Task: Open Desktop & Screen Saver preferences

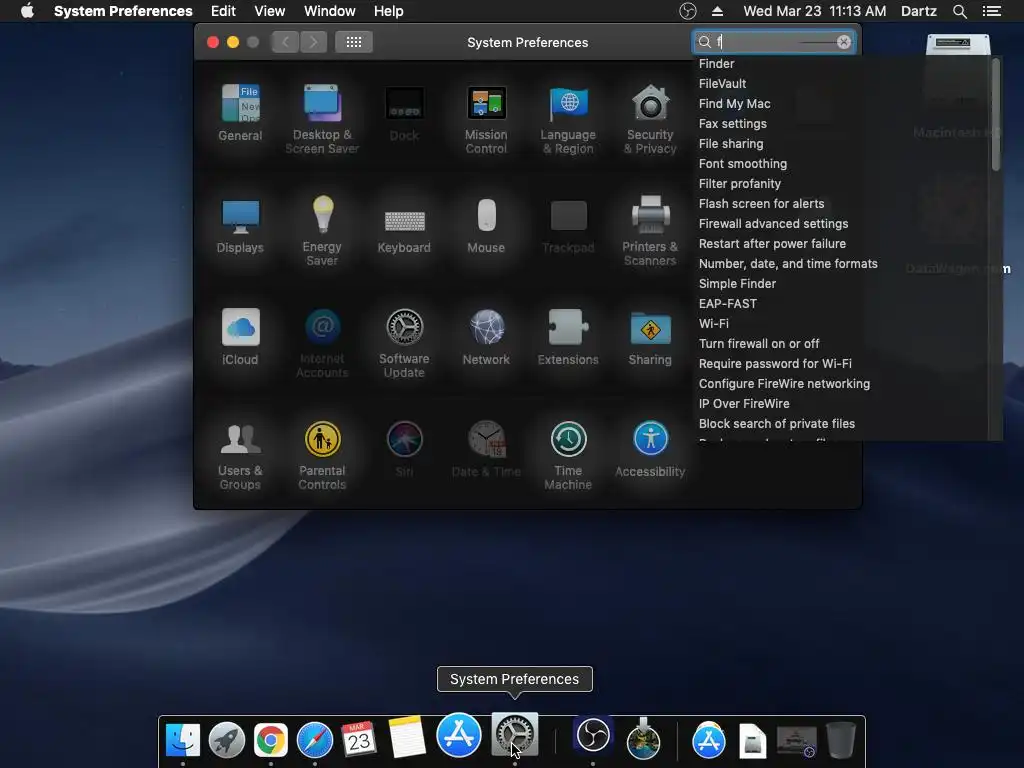Action: 322,119
